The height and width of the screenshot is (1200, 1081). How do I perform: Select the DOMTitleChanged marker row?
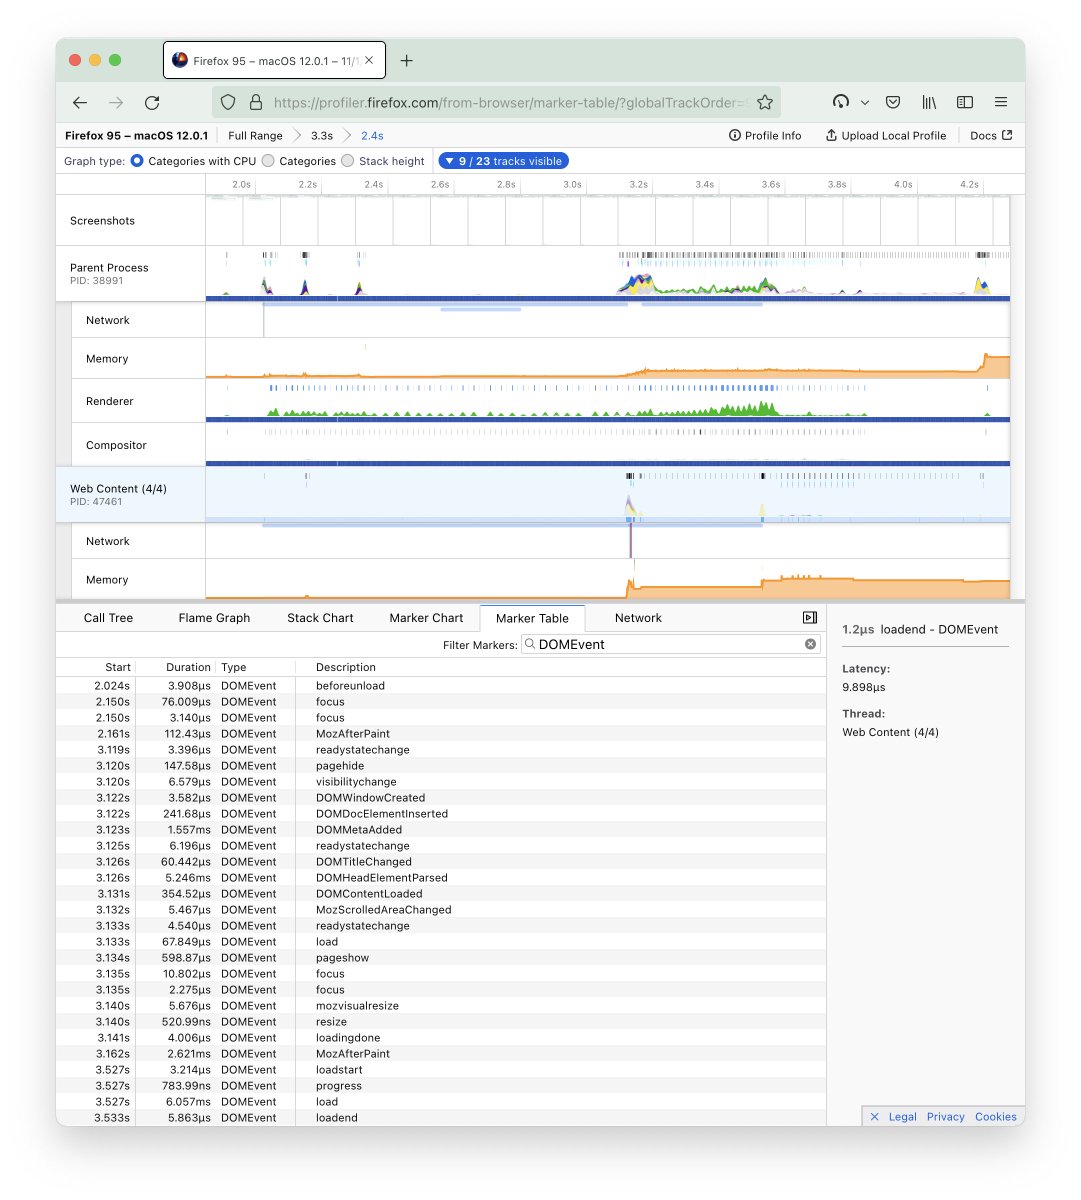441,862
